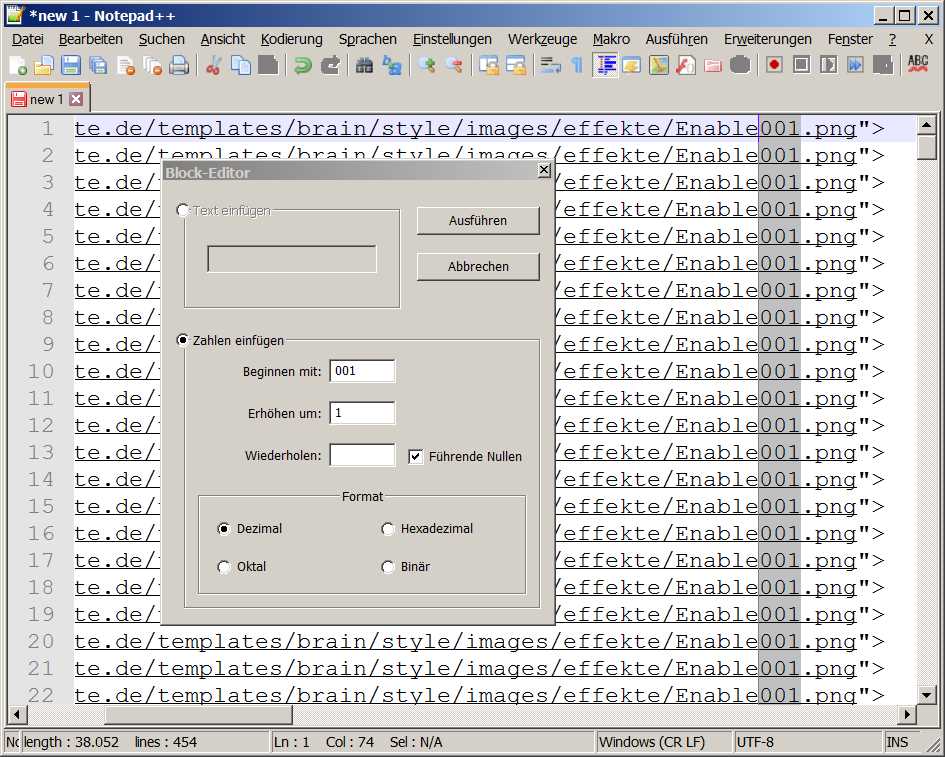Choose Binär number format

point(388,567)
